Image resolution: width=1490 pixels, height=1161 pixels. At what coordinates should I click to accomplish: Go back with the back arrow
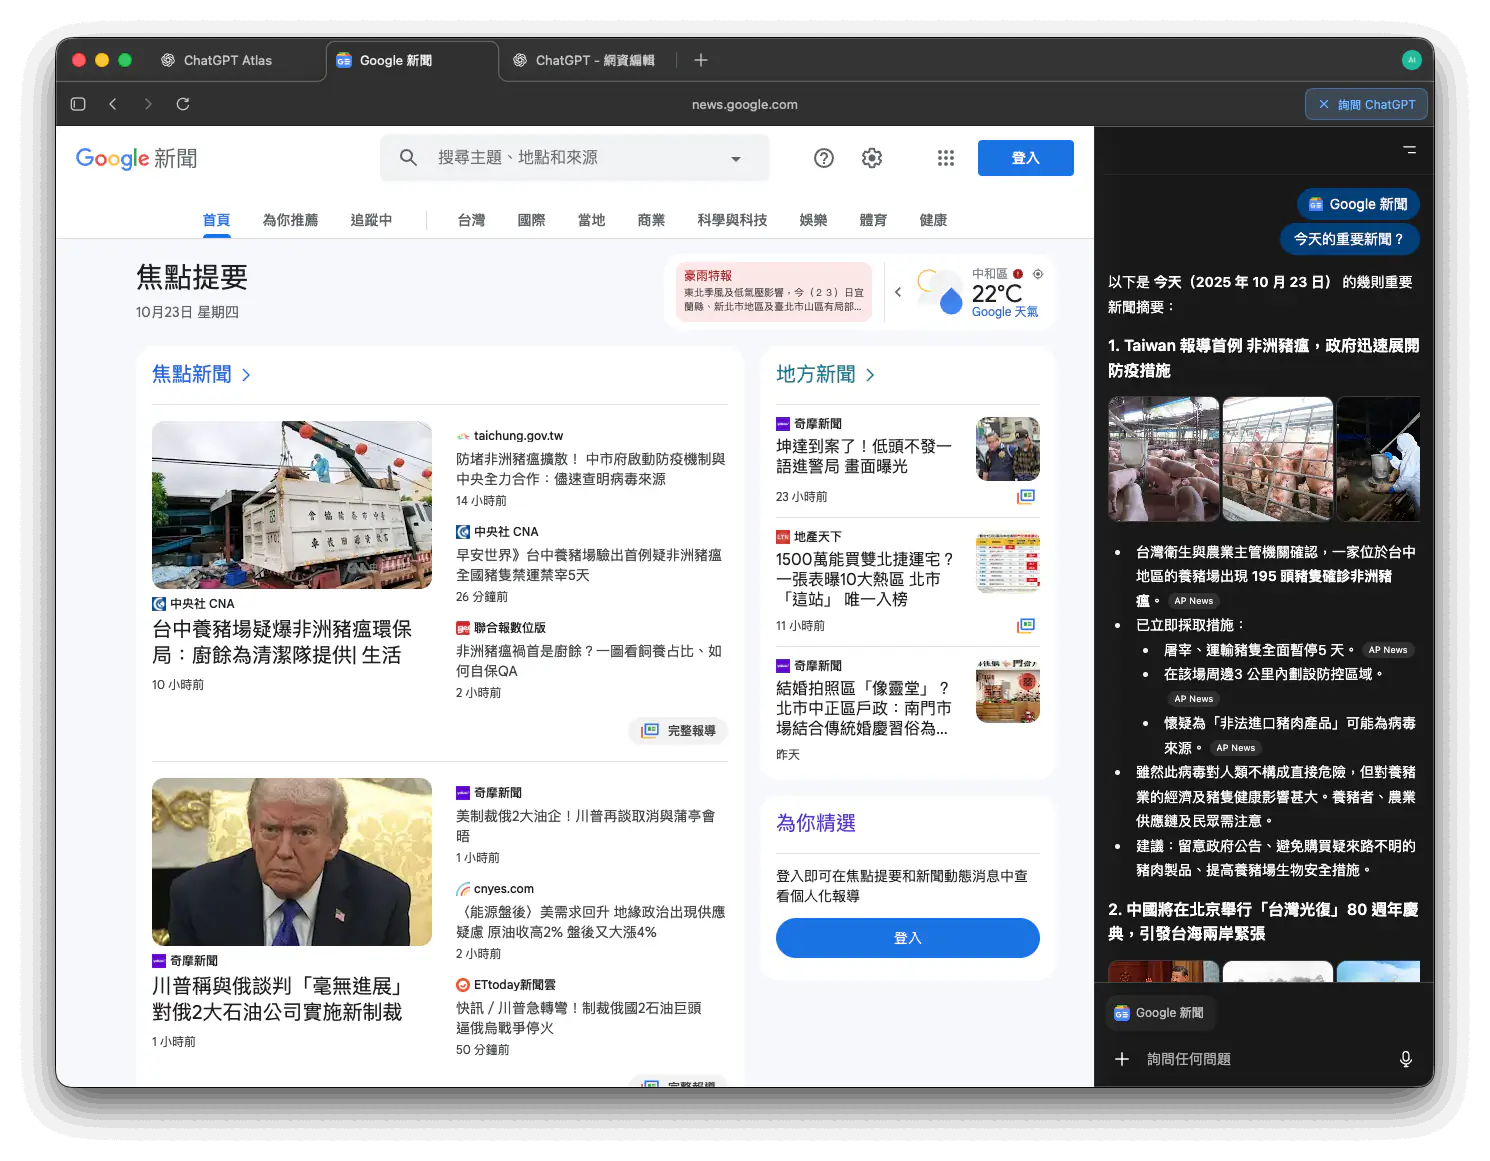[113, 104]
